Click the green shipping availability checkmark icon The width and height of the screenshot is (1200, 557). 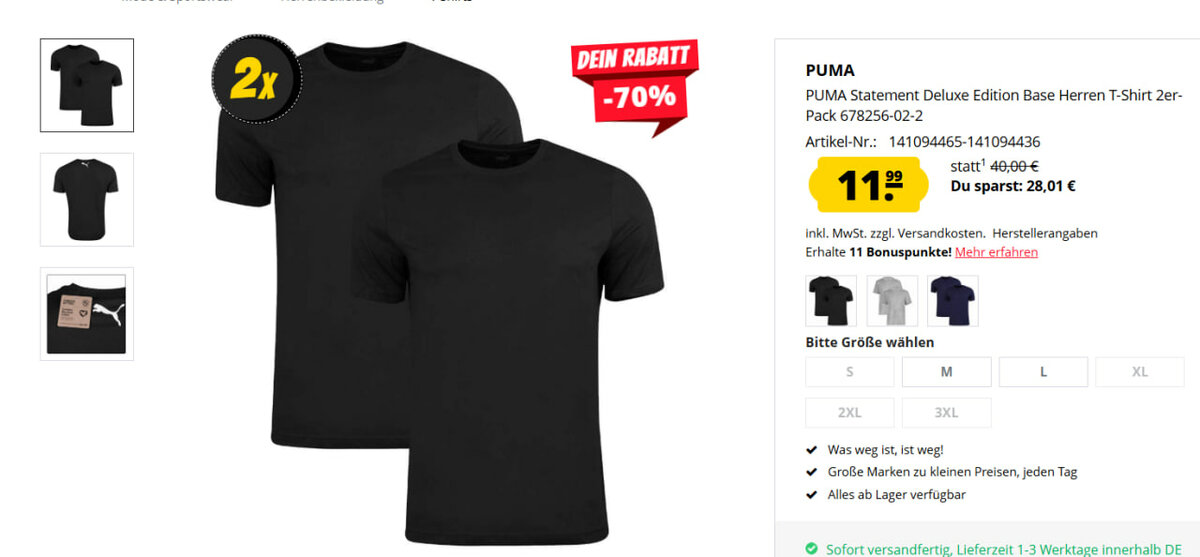812,549
